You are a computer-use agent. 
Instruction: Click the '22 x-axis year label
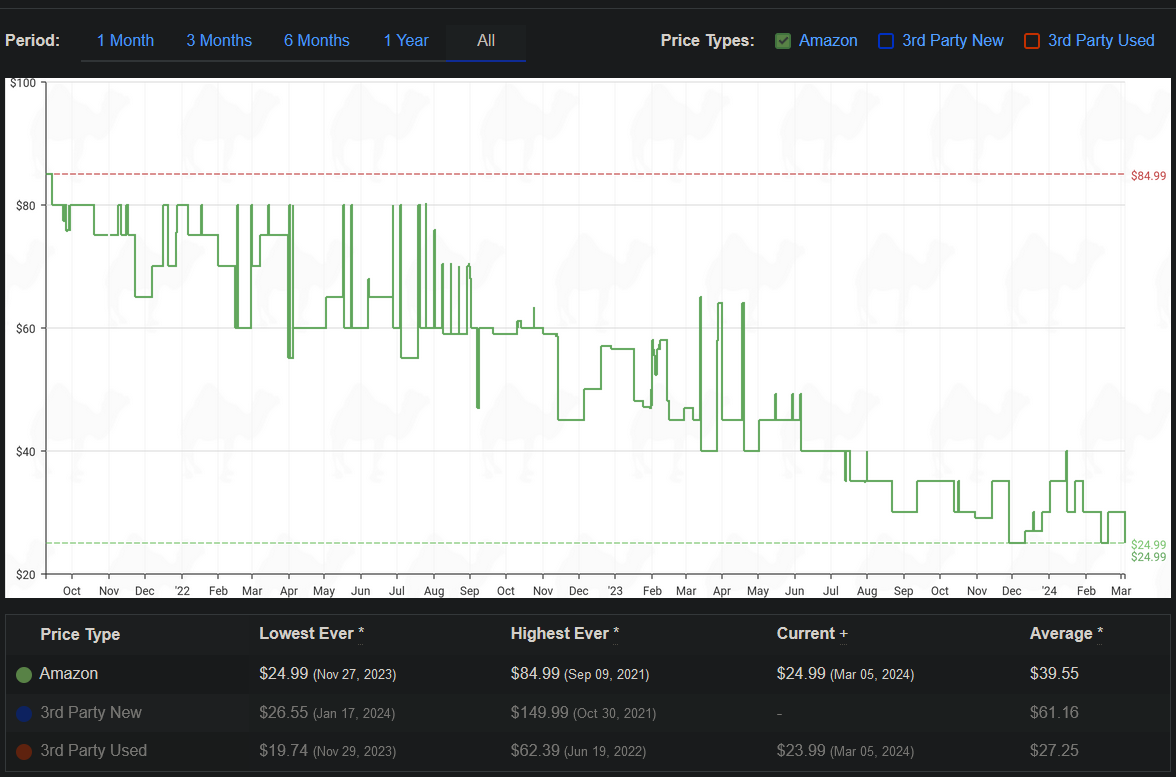(182, 591)
